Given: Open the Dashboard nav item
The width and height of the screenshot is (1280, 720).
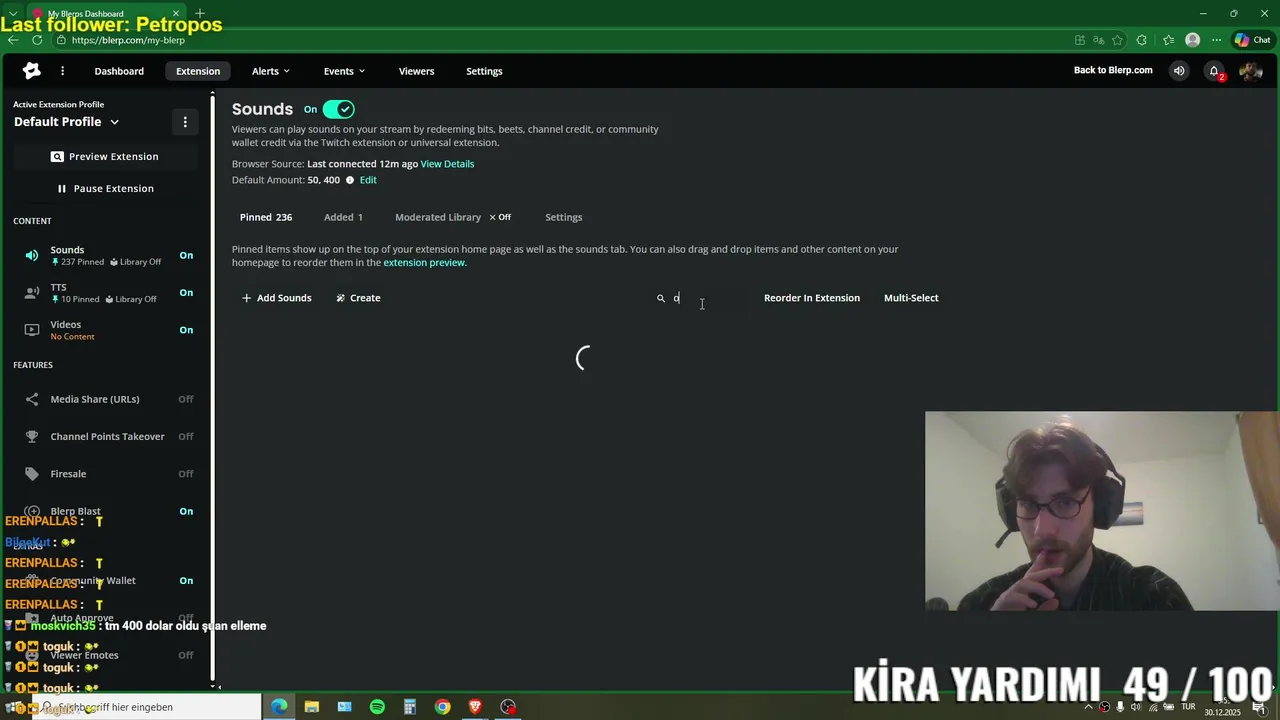Looking at the screenshot, I should tap(119, 71).
